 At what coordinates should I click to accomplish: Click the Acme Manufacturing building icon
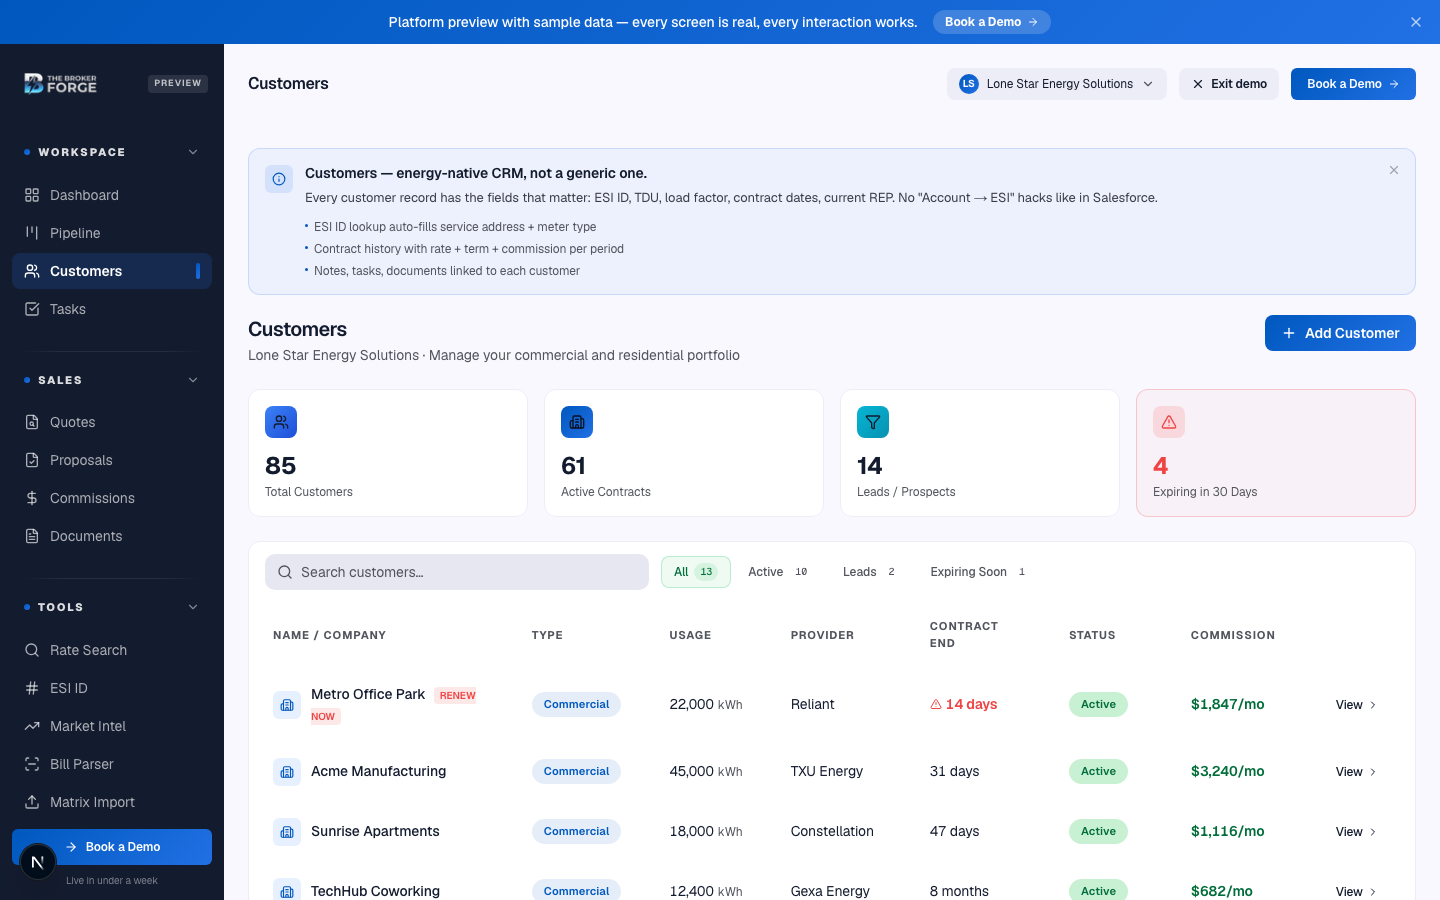pos(287,772)
